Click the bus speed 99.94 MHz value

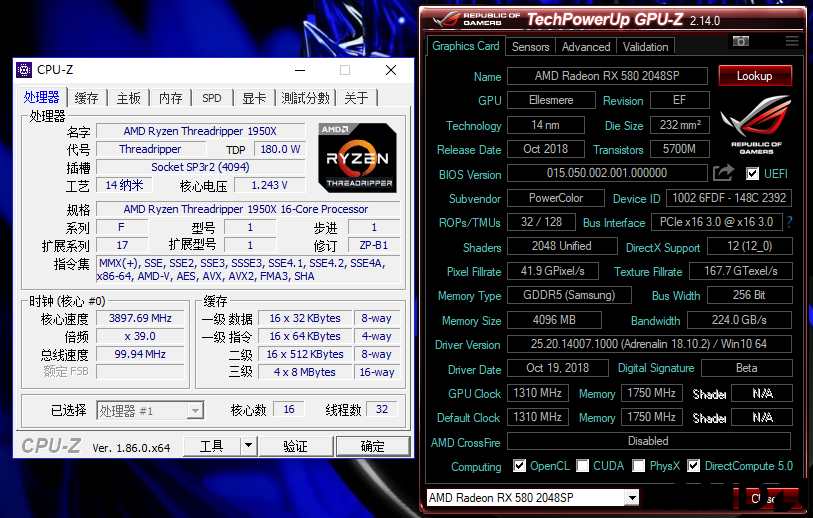click(x=140, y=354)
